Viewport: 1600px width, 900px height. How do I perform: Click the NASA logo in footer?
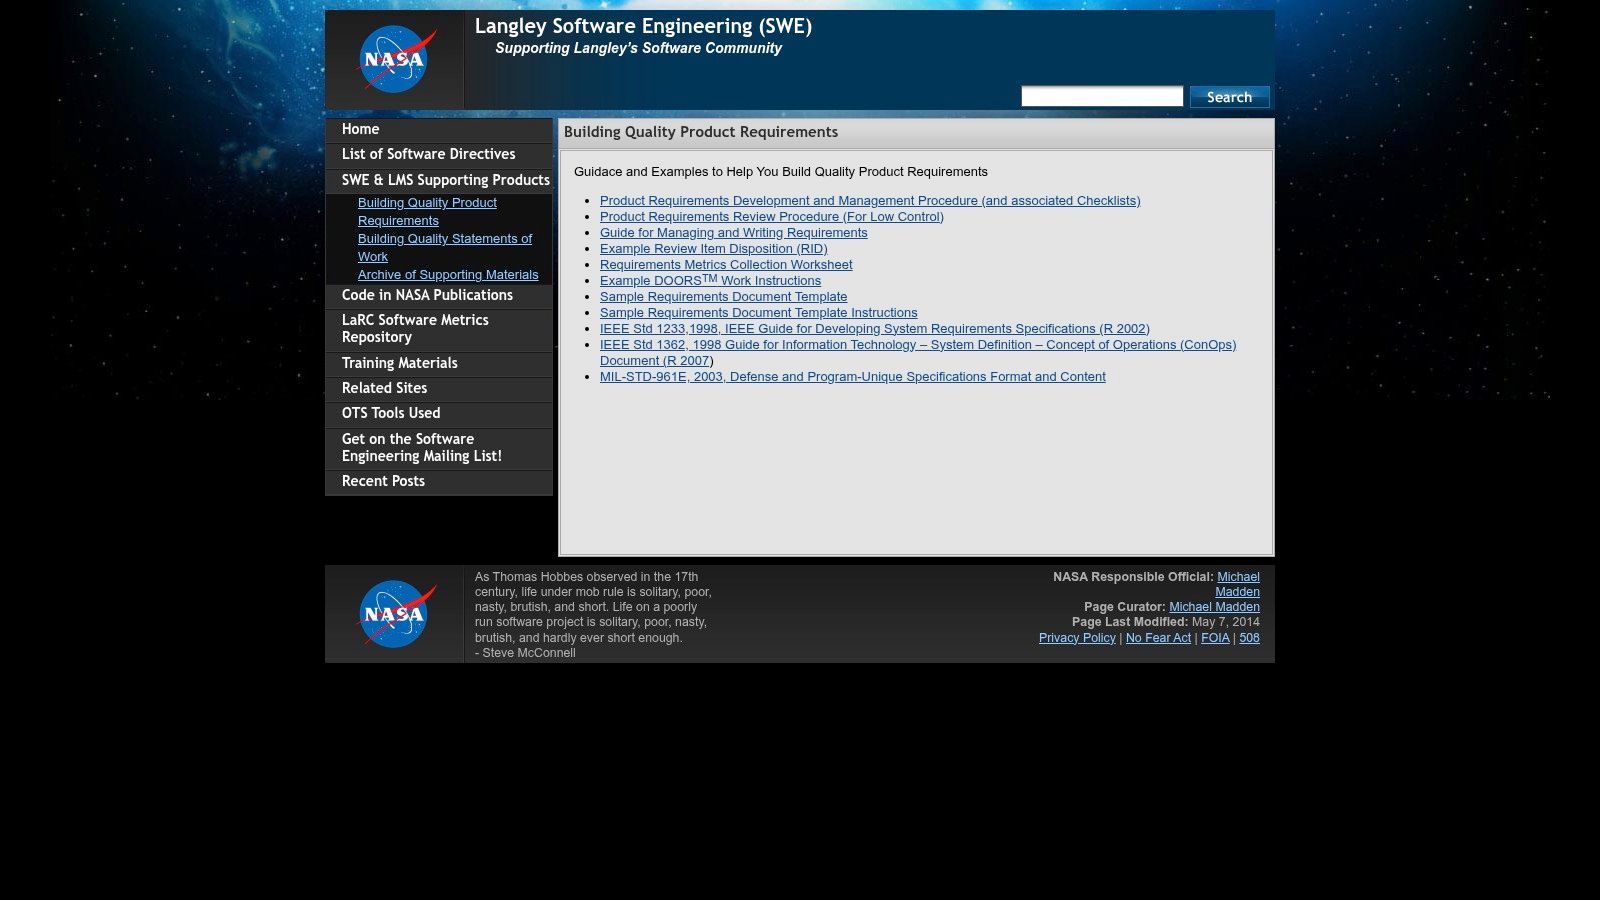pos(397,614)
